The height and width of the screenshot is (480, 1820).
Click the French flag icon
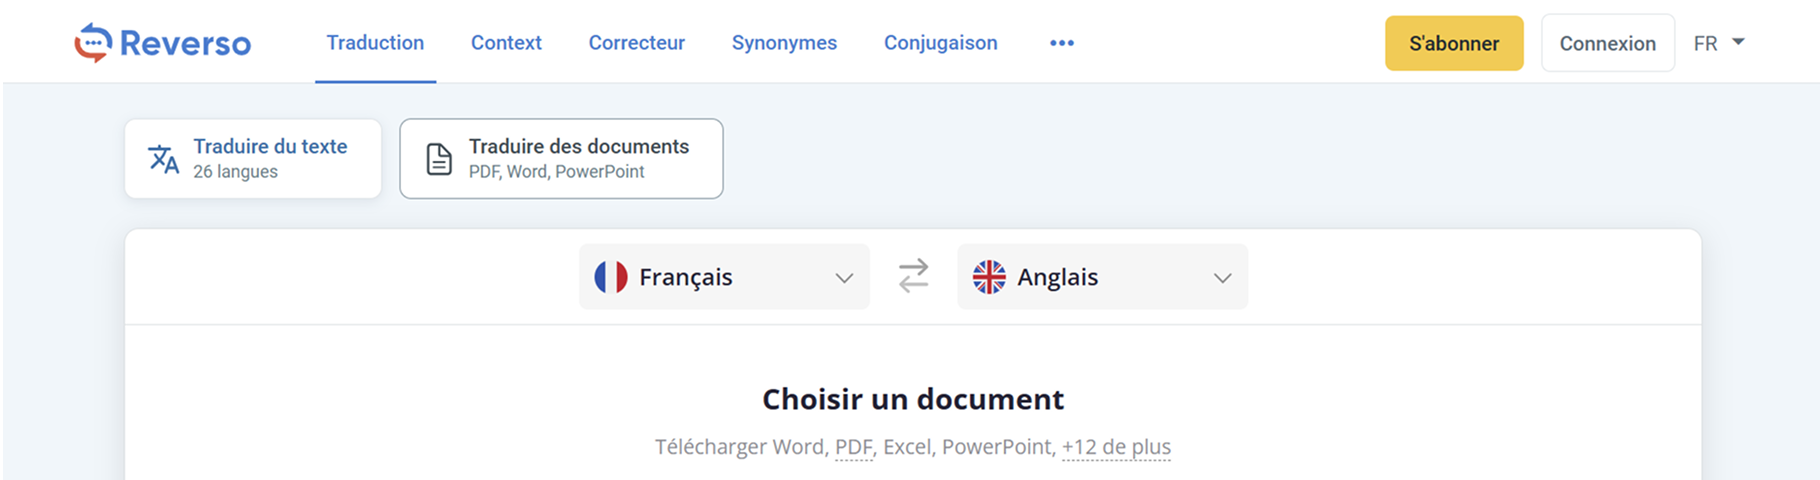point(611,277)
